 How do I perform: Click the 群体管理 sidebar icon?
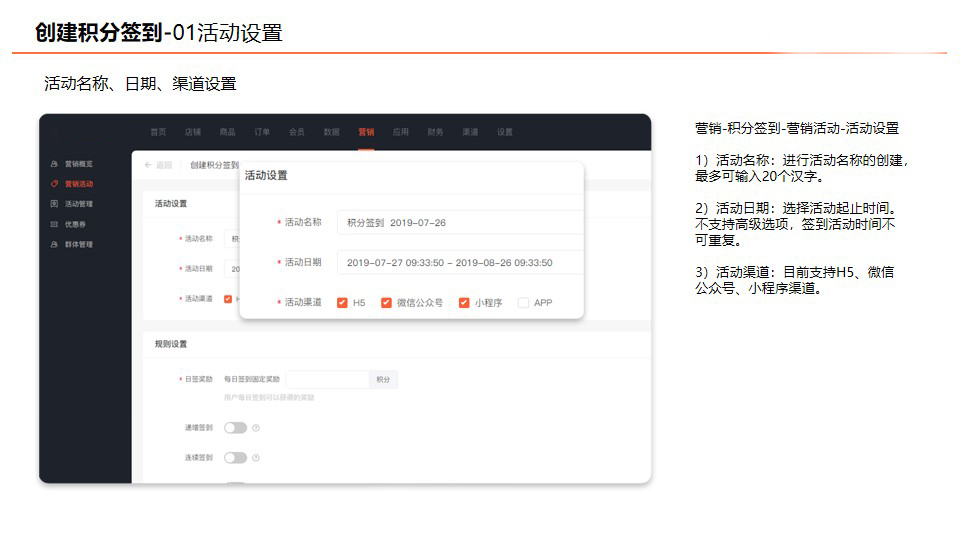click(54, 244)
